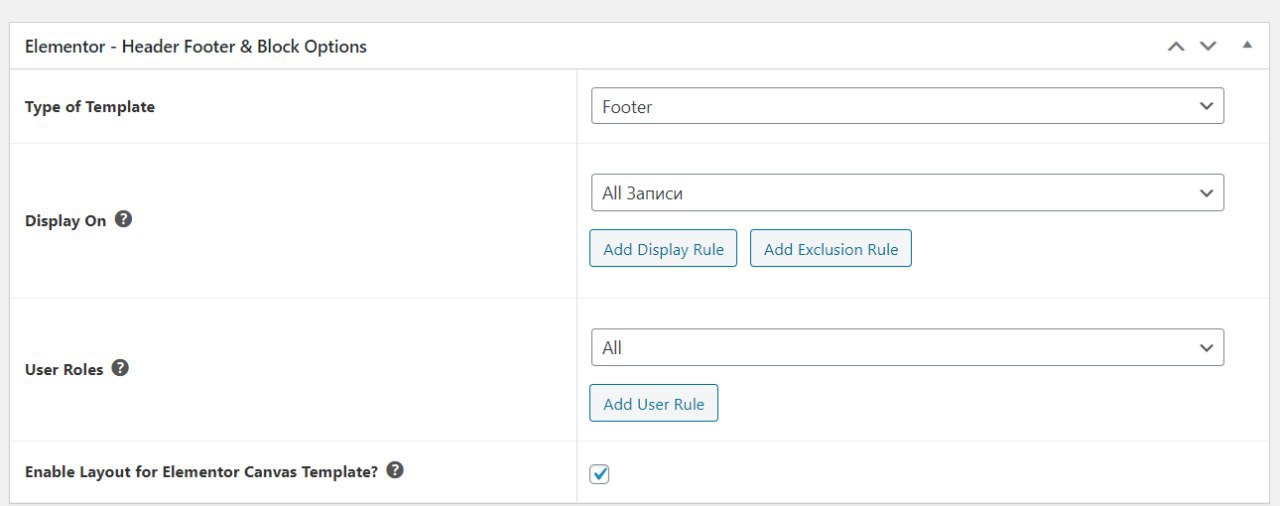Click the Move down arrow in panel header
This screenshot has width=1280, height=506.
click(1208, 46)
